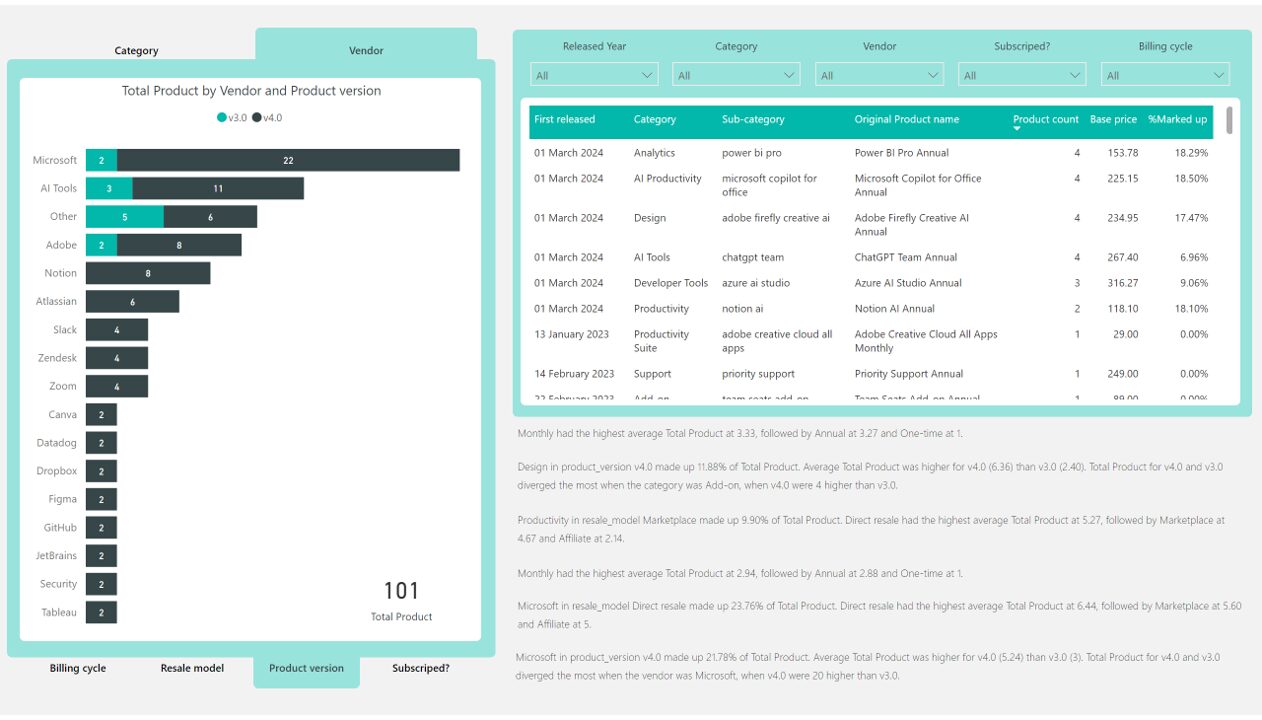The height and width of the screenshot is (720, 1262).
Task: Expand the Category filter dropdown
Action: coord(736,75)
